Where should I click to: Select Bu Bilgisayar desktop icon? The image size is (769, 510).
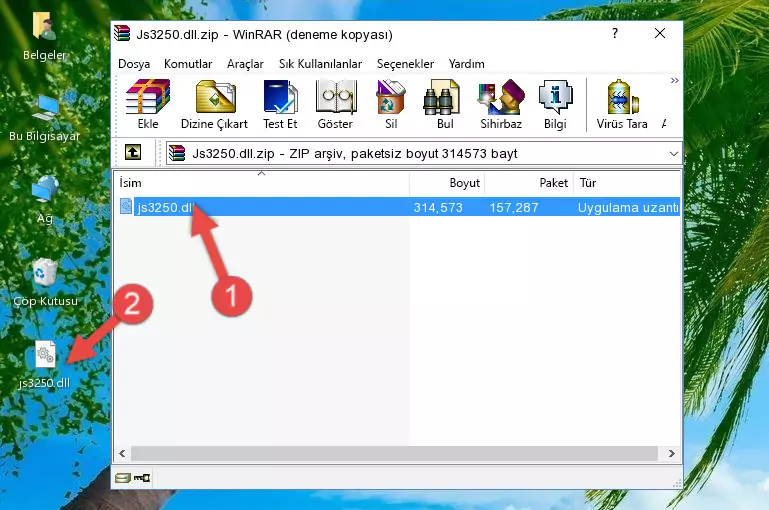[45, 118]
